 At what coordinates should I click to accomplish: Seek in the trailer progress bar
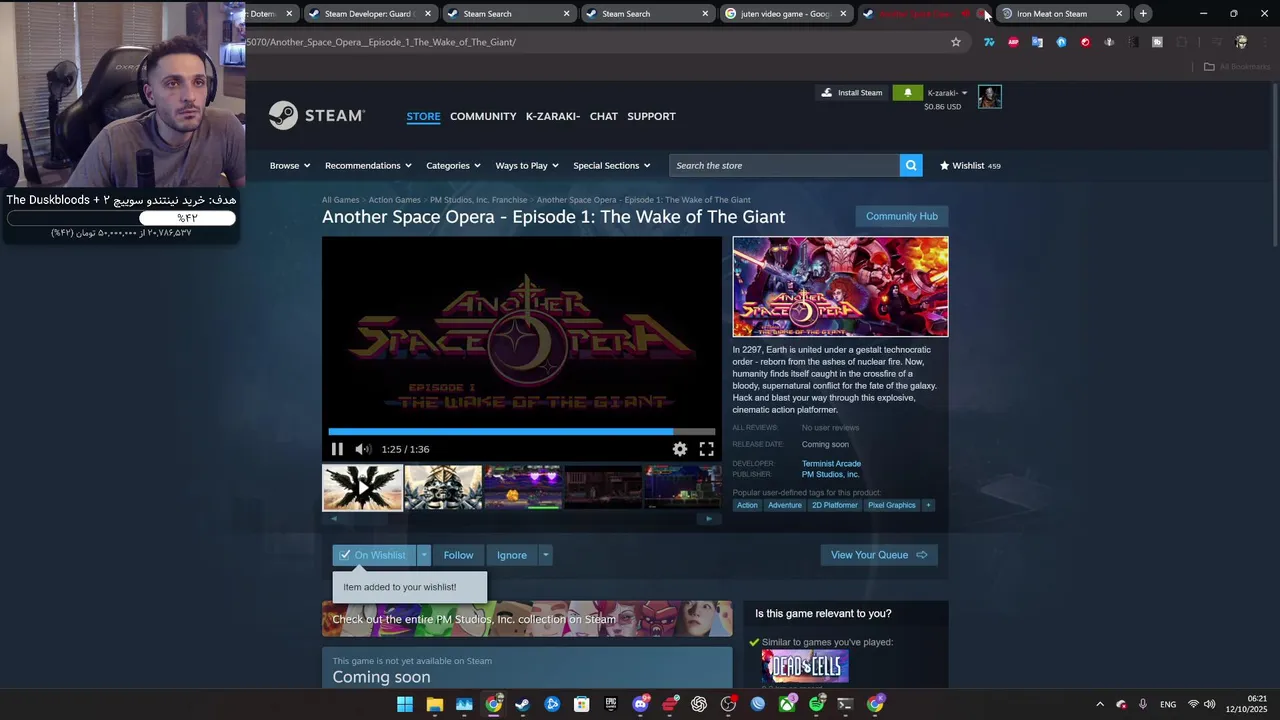coord(522,432)
